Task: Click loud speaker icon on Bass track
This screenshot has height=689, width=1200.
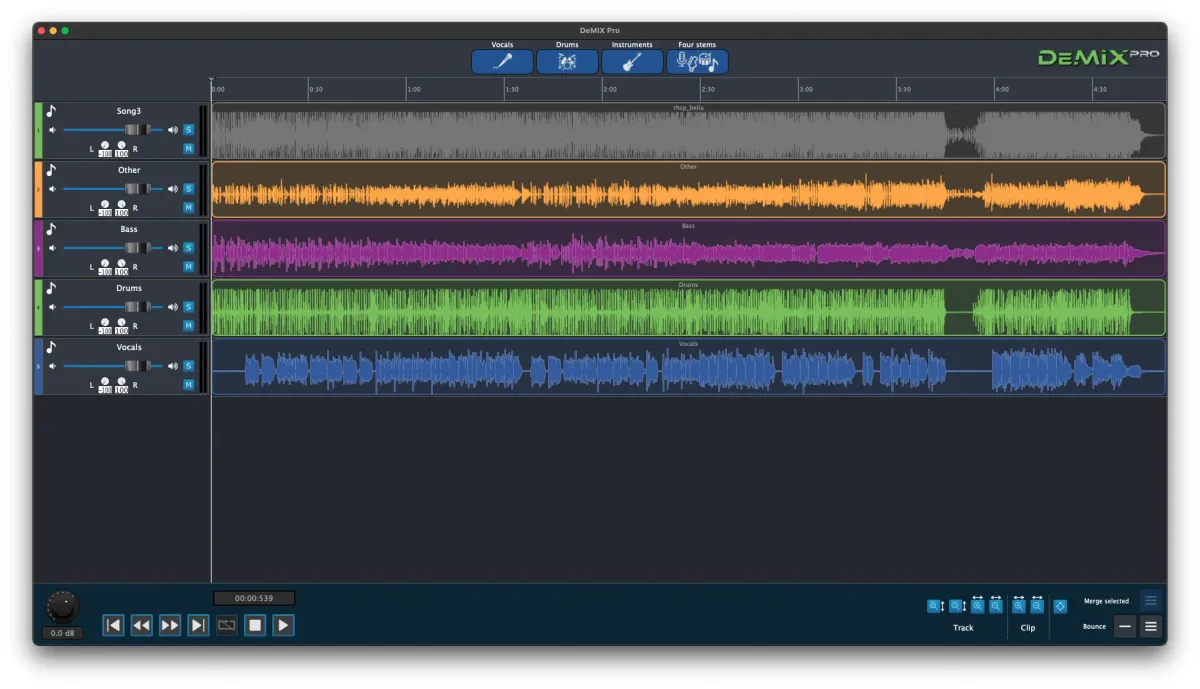Action: [x=173, y=248]
